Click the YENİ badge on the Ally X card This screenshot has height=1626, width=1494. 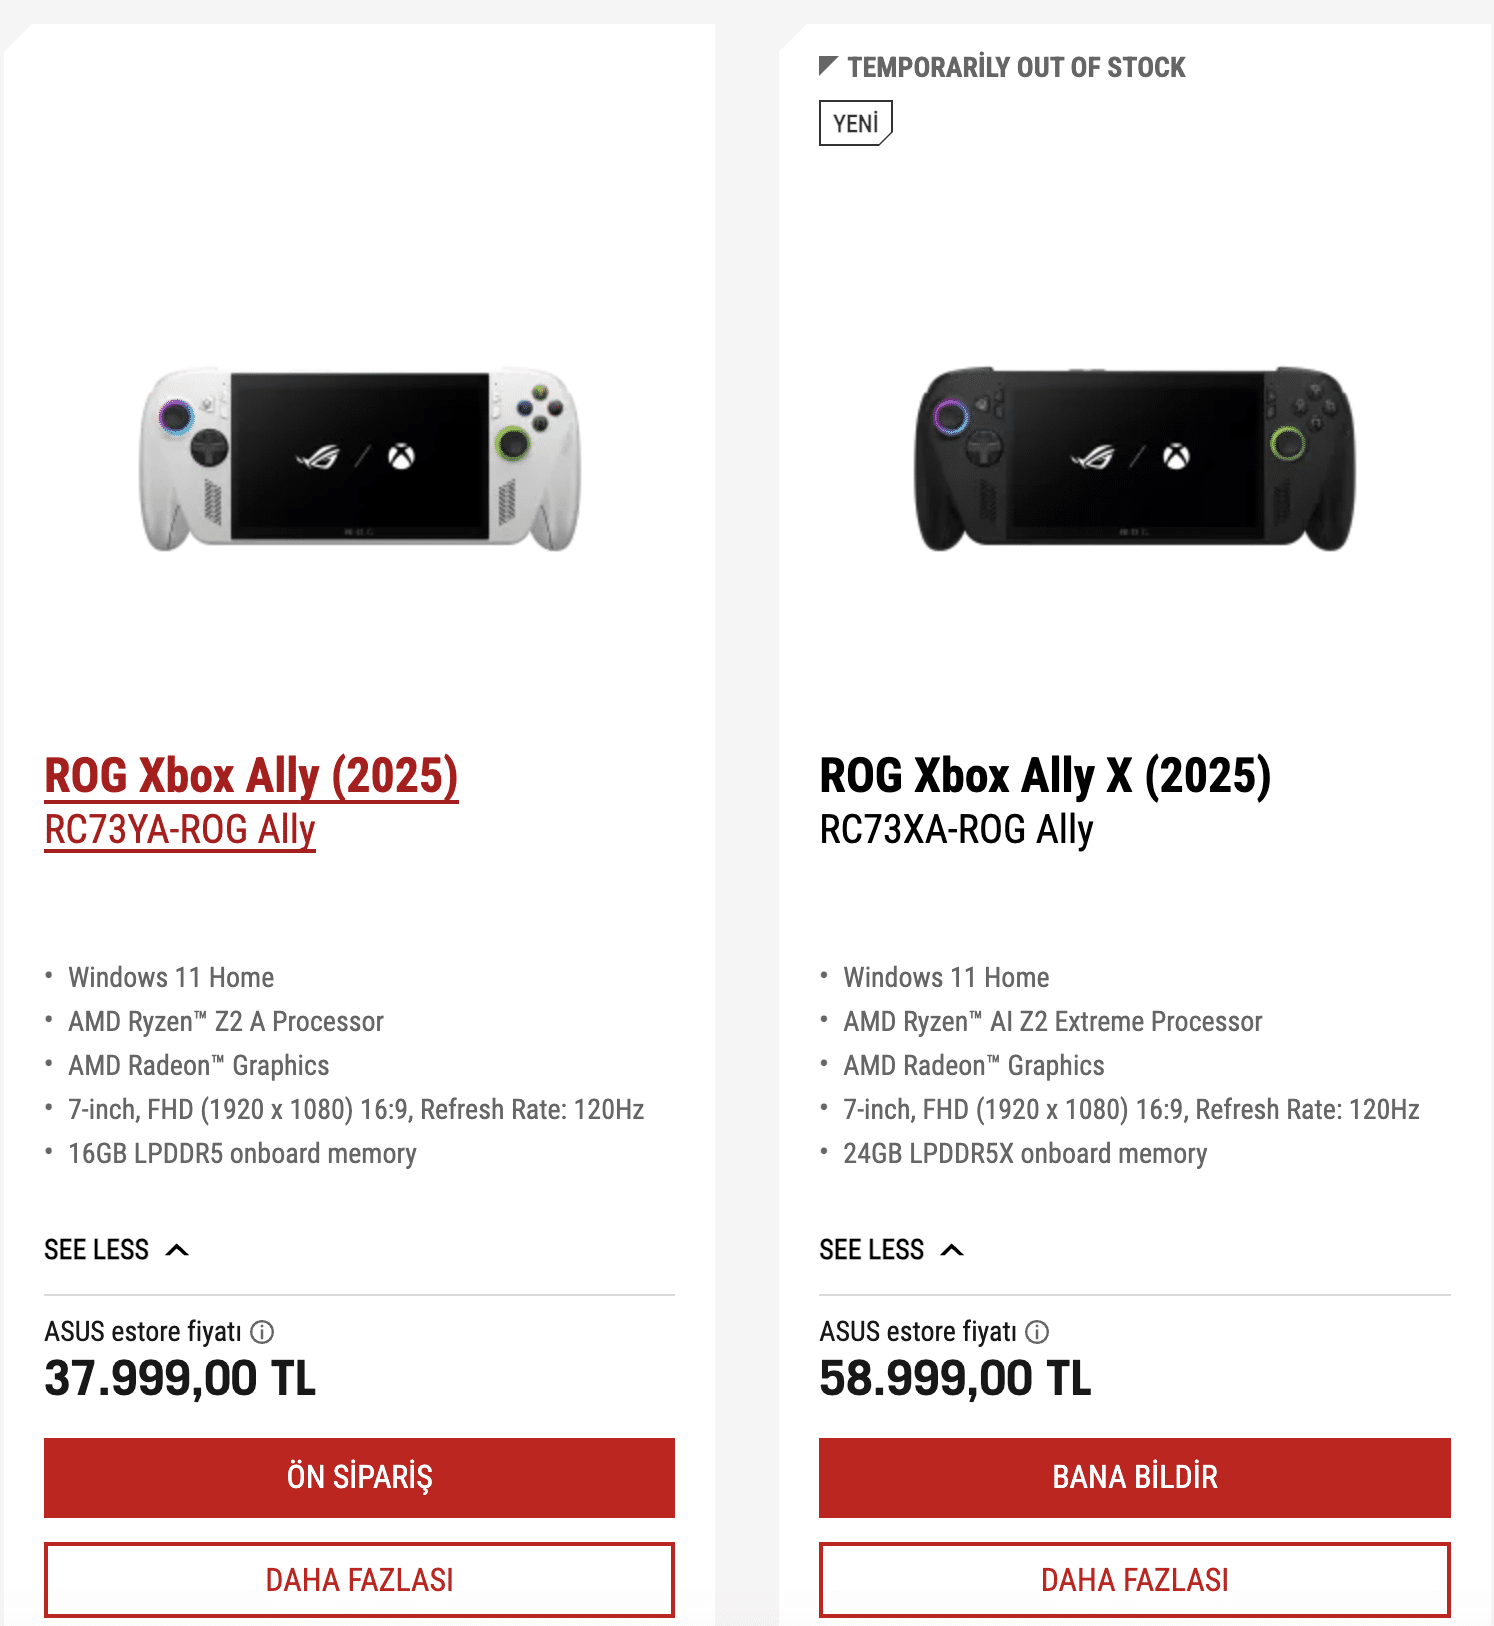click(855, 123)
